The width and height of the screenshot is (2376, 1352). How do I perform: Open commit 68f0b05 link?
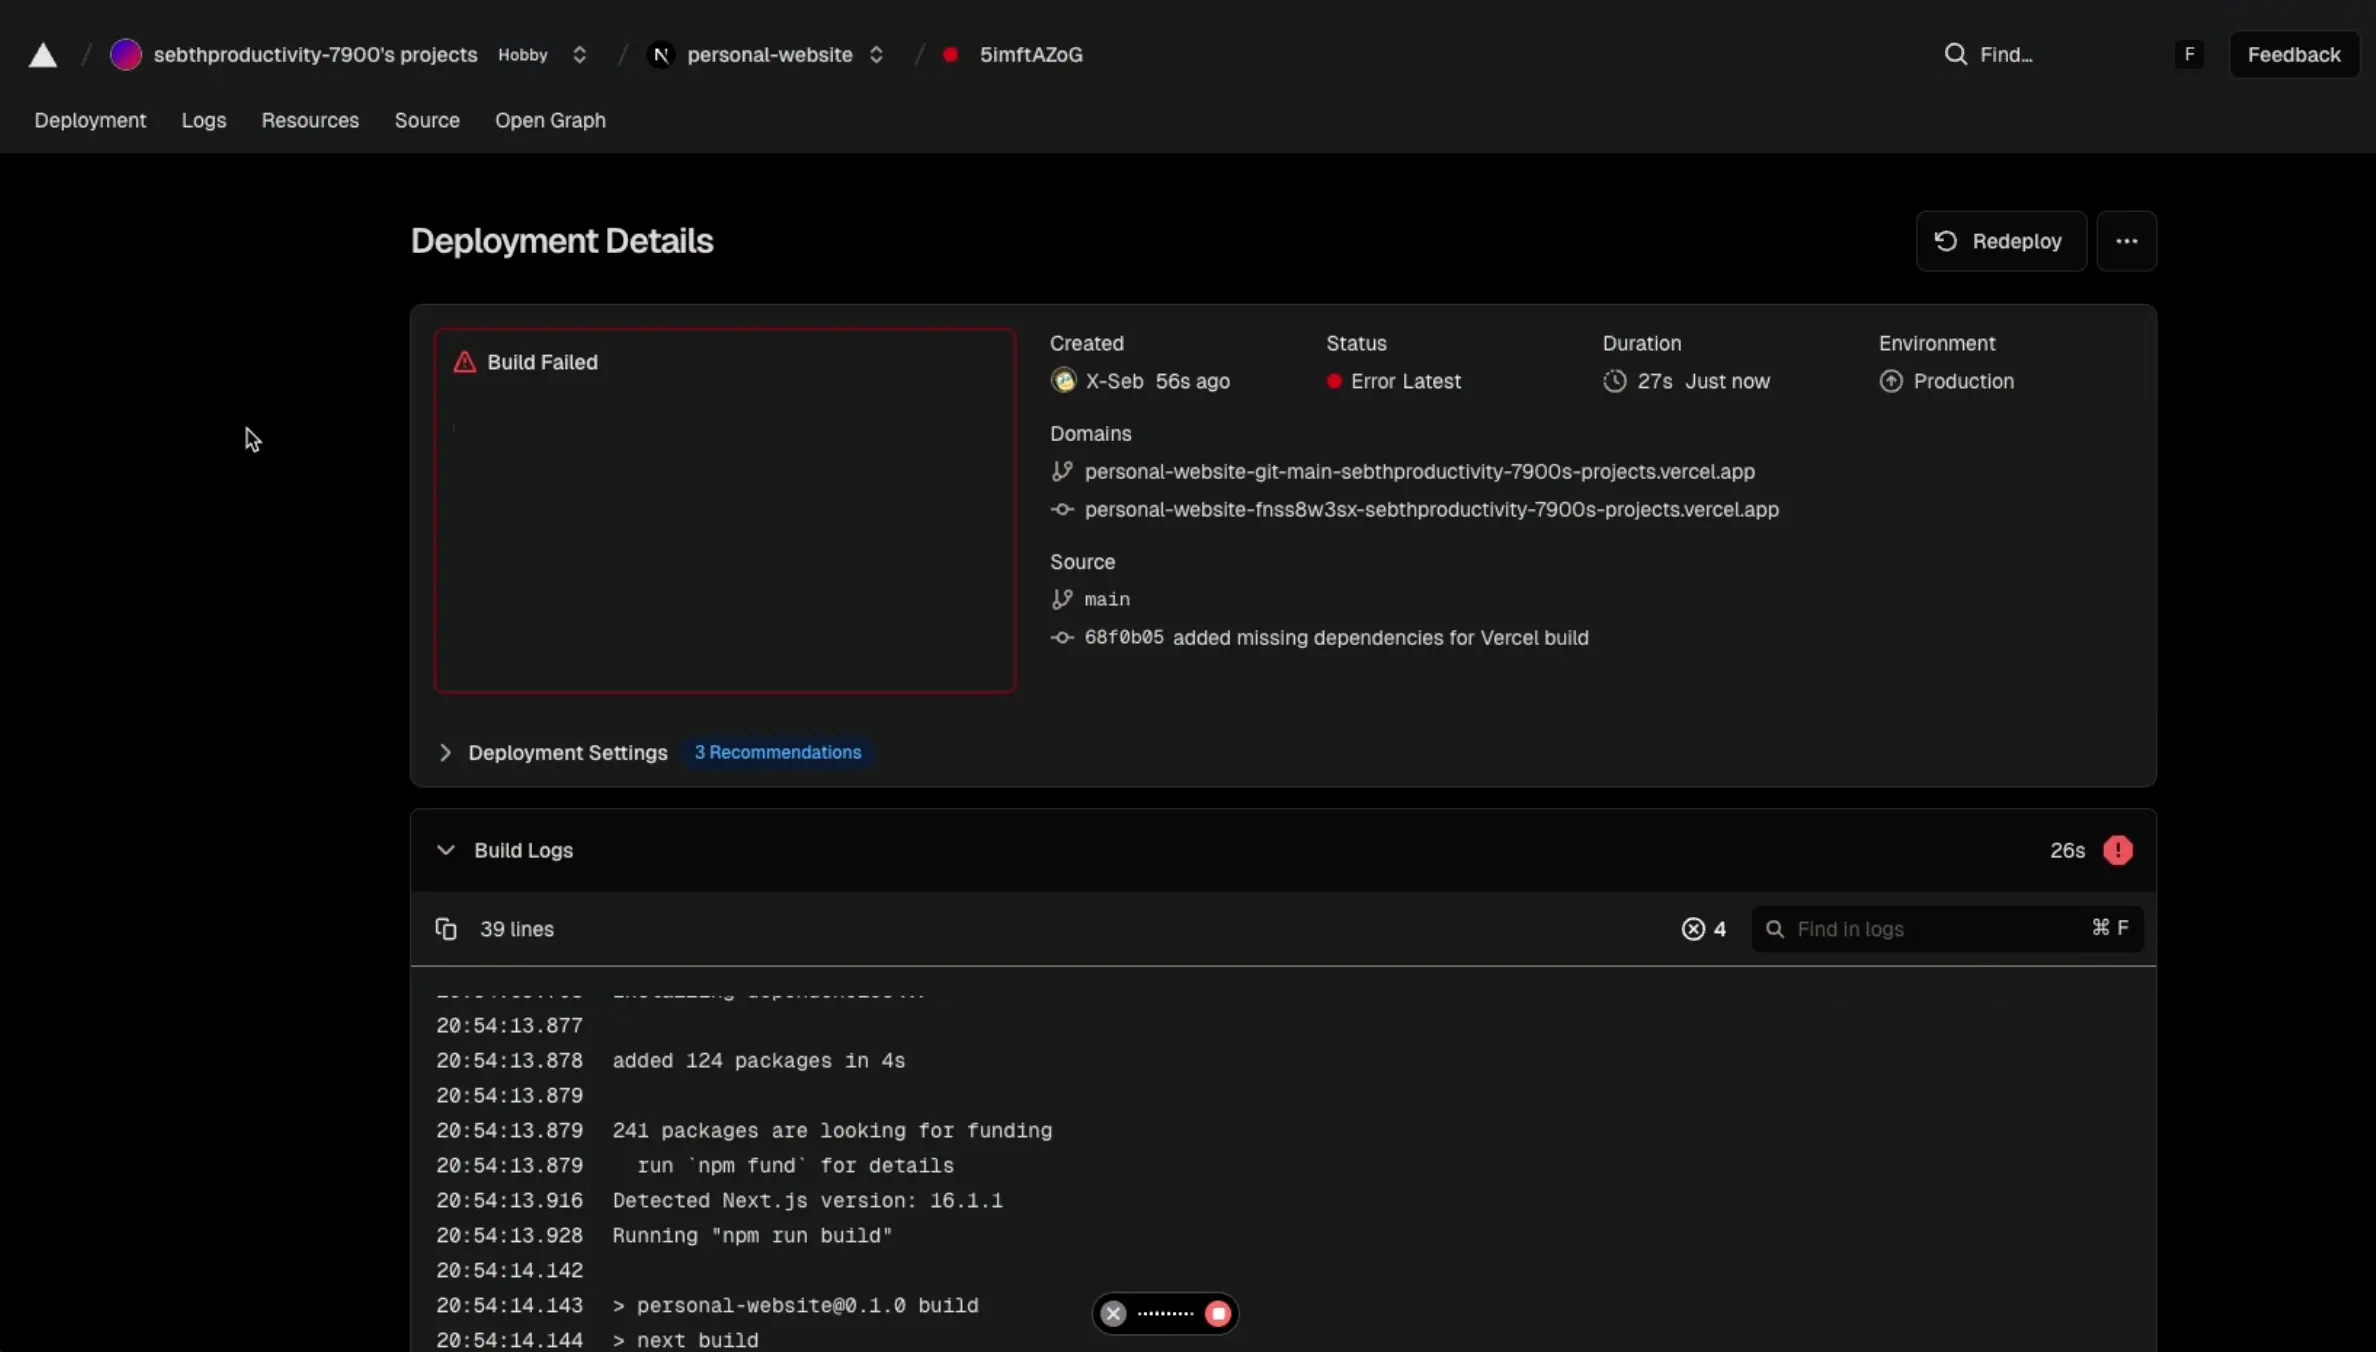pos(1124,638)
